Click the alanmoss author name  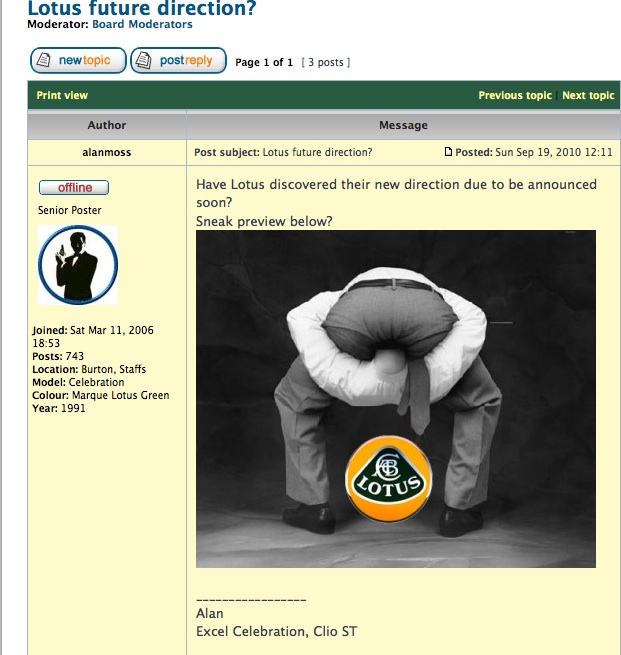point(107,152)
